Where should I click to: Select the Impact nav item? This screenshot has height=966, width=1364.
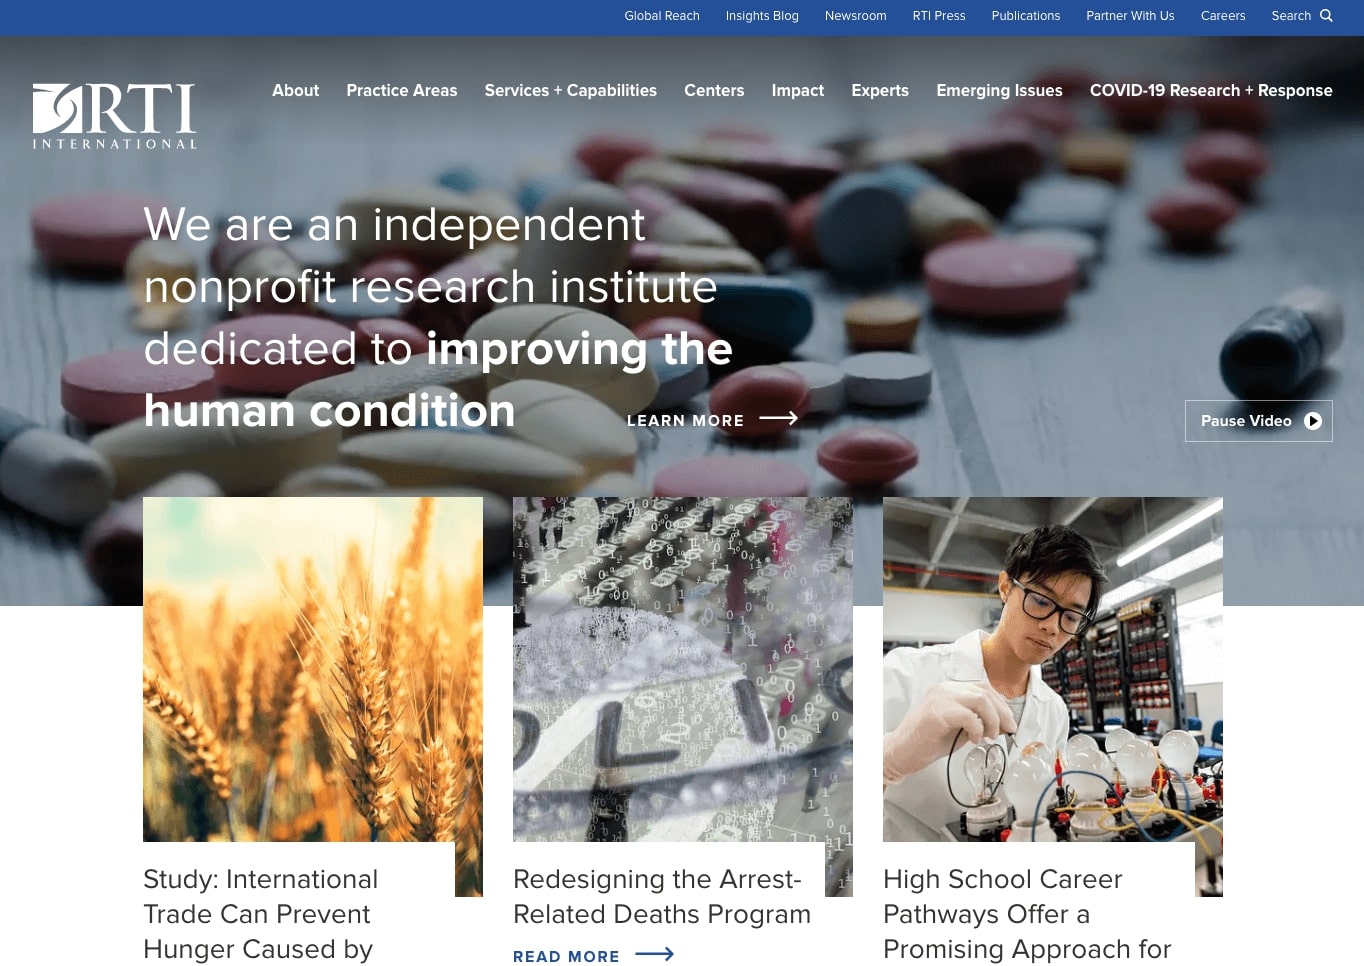tap(798, 90)
